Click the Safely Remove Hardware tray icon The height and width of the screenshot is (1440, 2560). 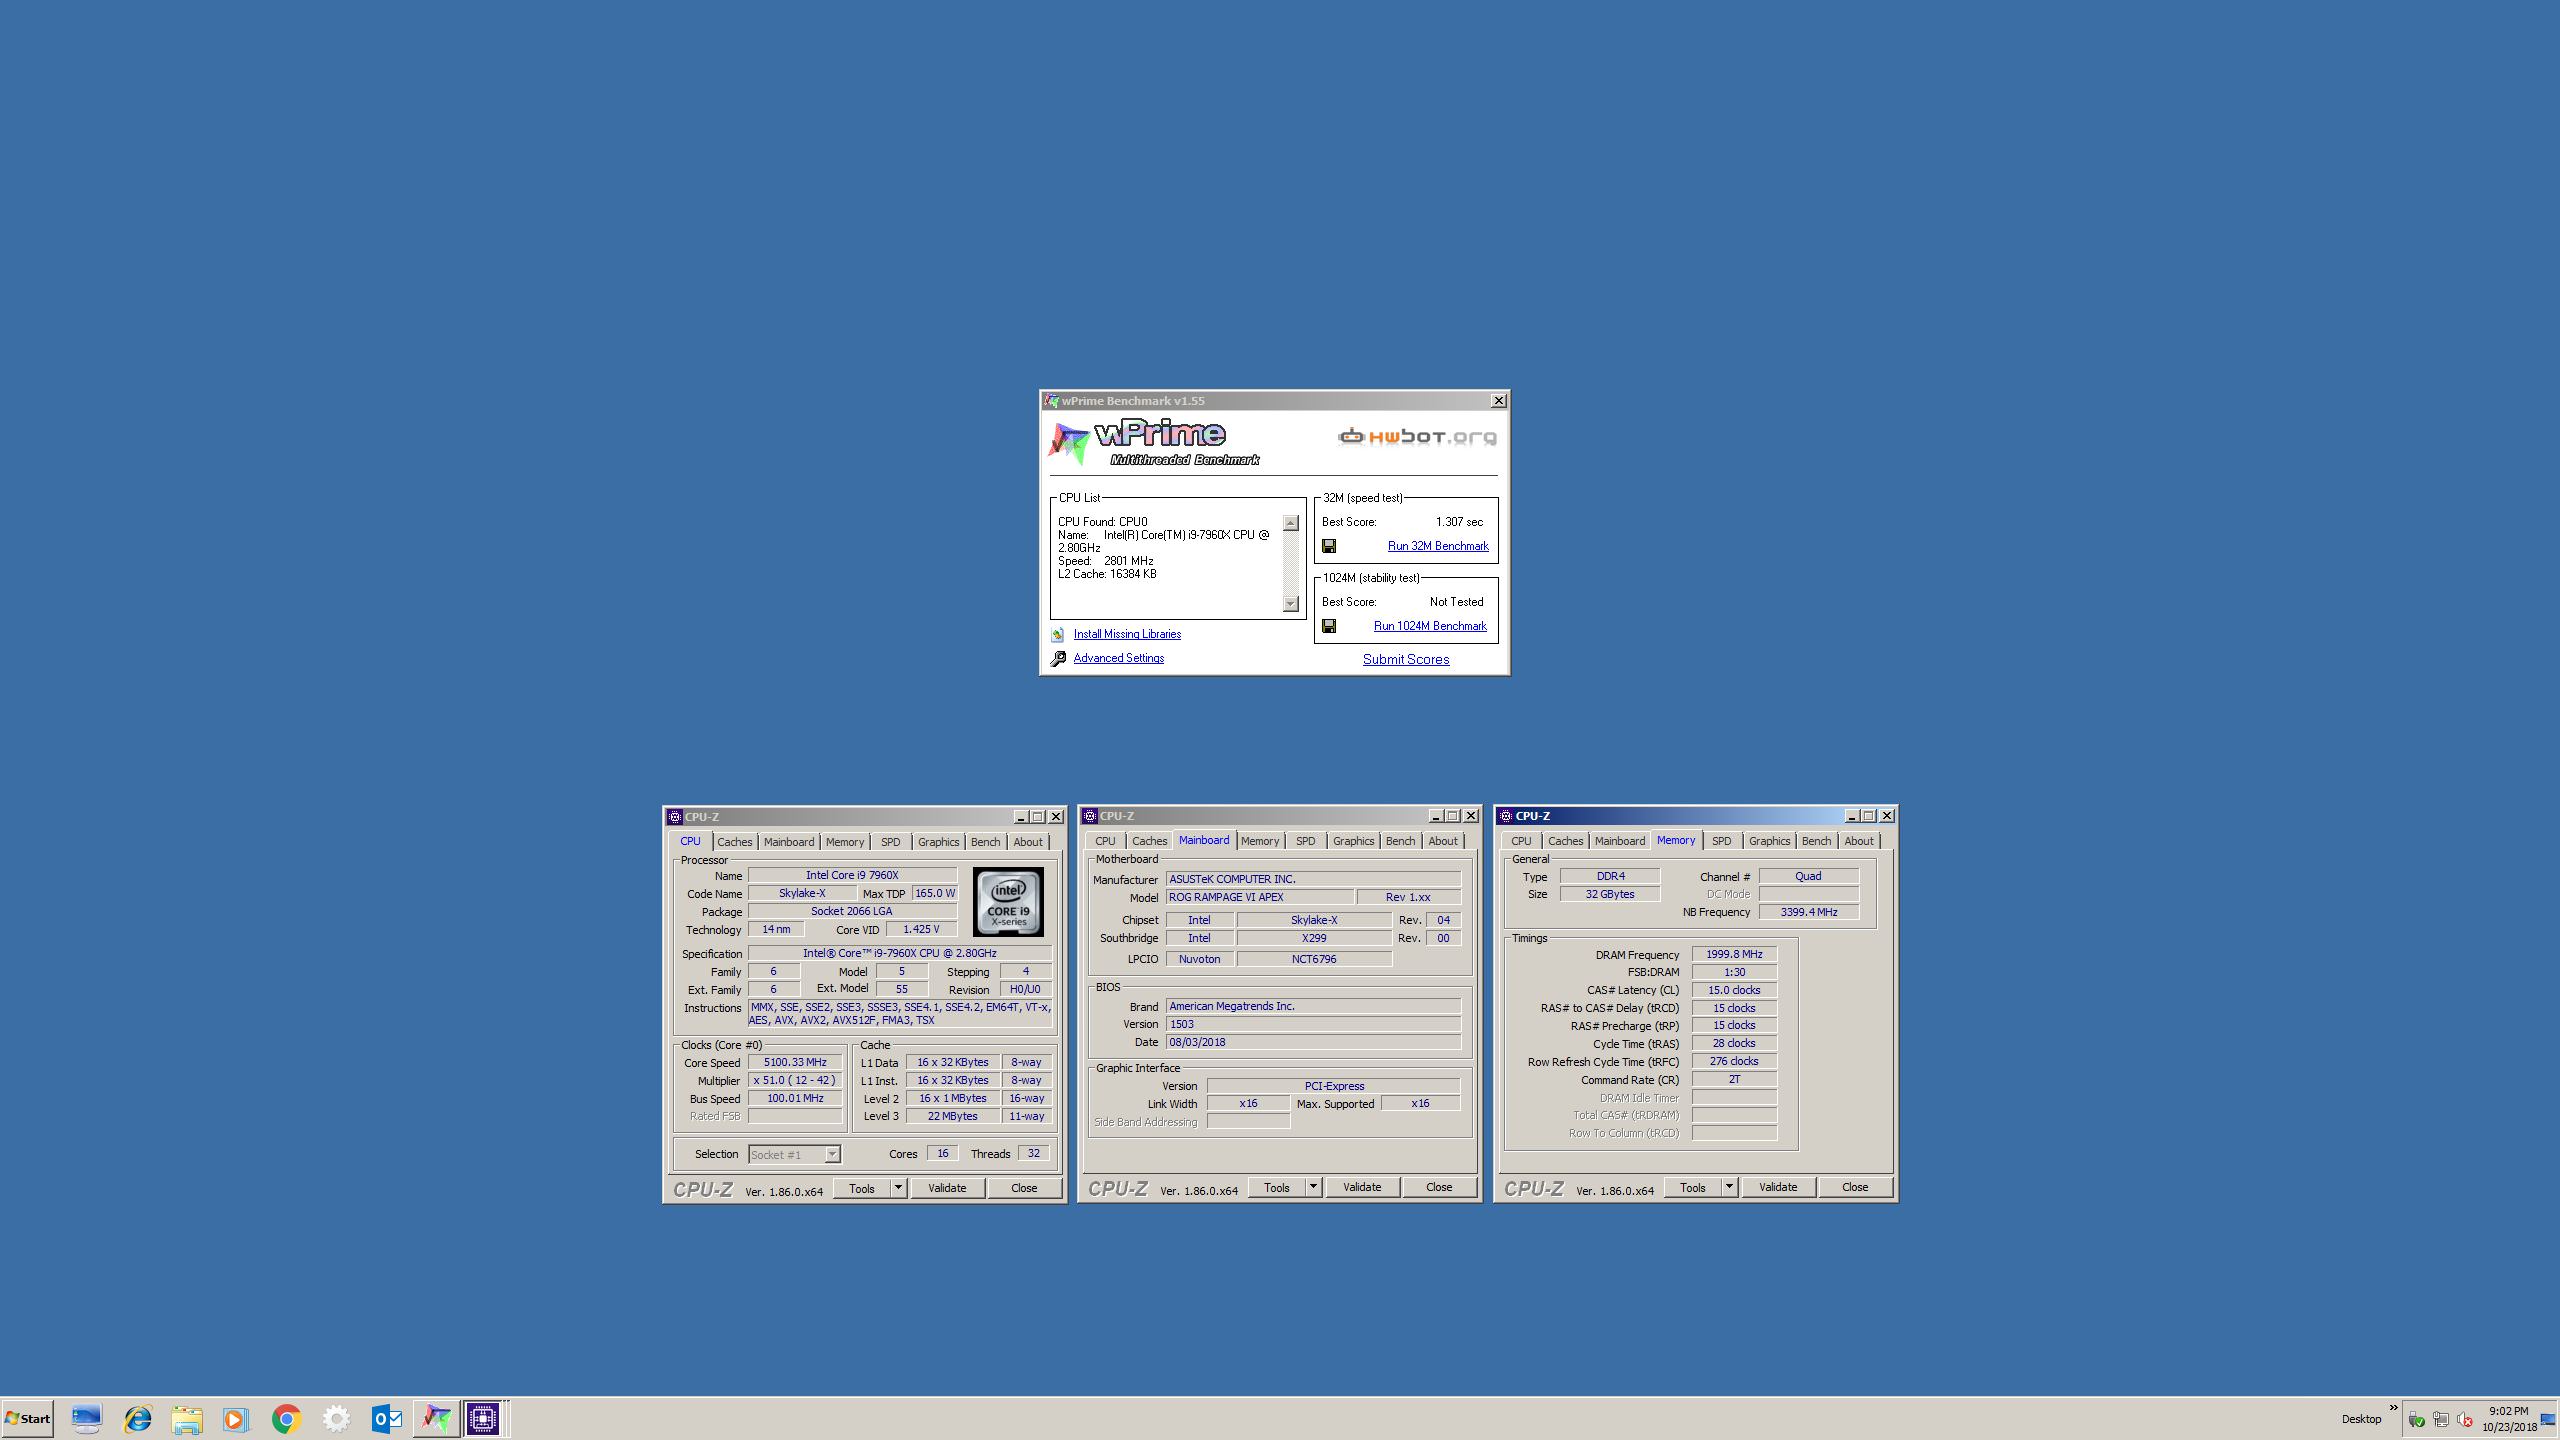point(2416,1419)
